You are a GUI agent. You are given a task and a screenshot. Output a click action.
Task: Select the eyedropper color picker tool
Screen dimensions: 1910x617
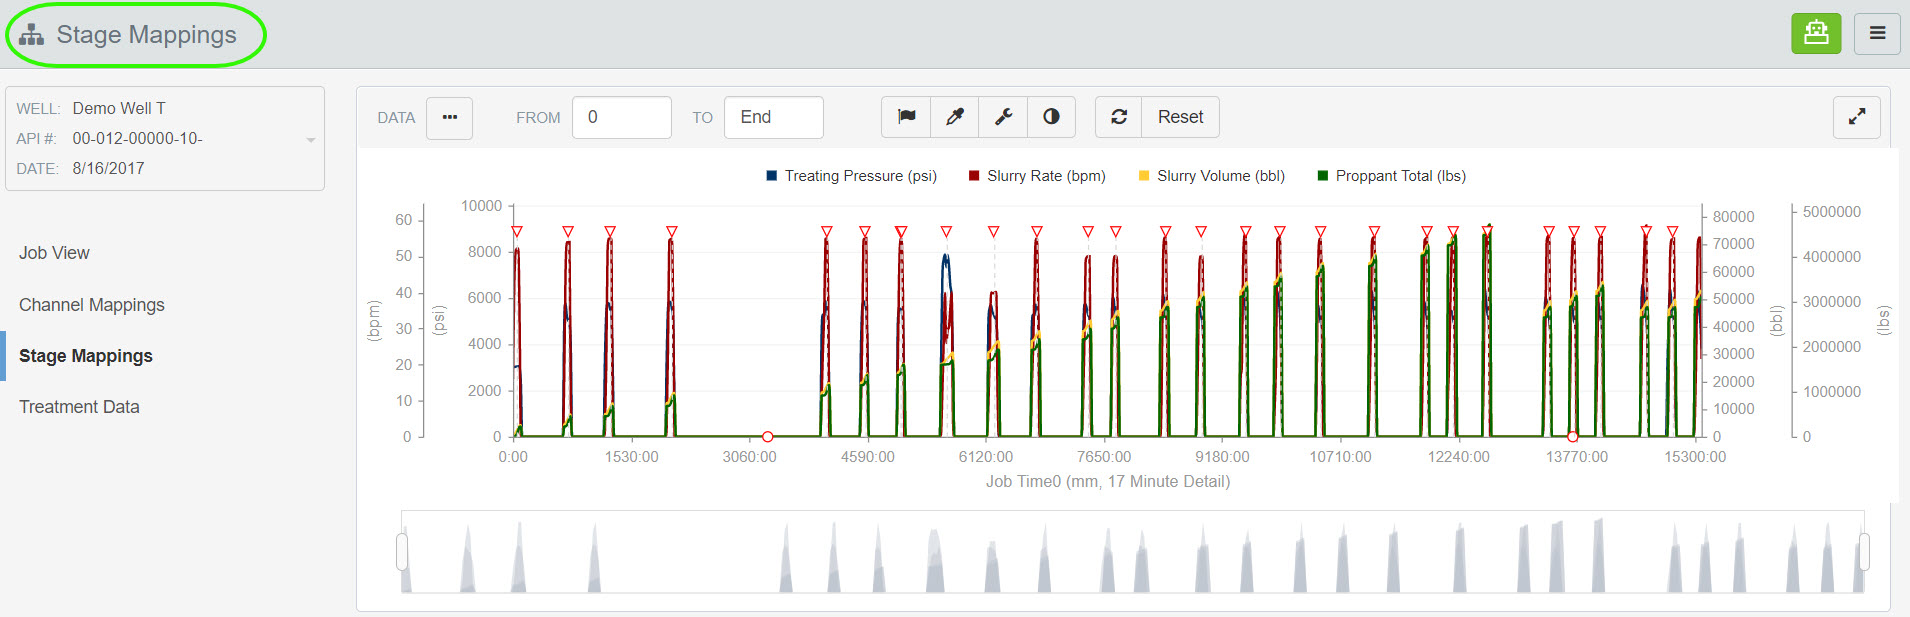[955, 117]
